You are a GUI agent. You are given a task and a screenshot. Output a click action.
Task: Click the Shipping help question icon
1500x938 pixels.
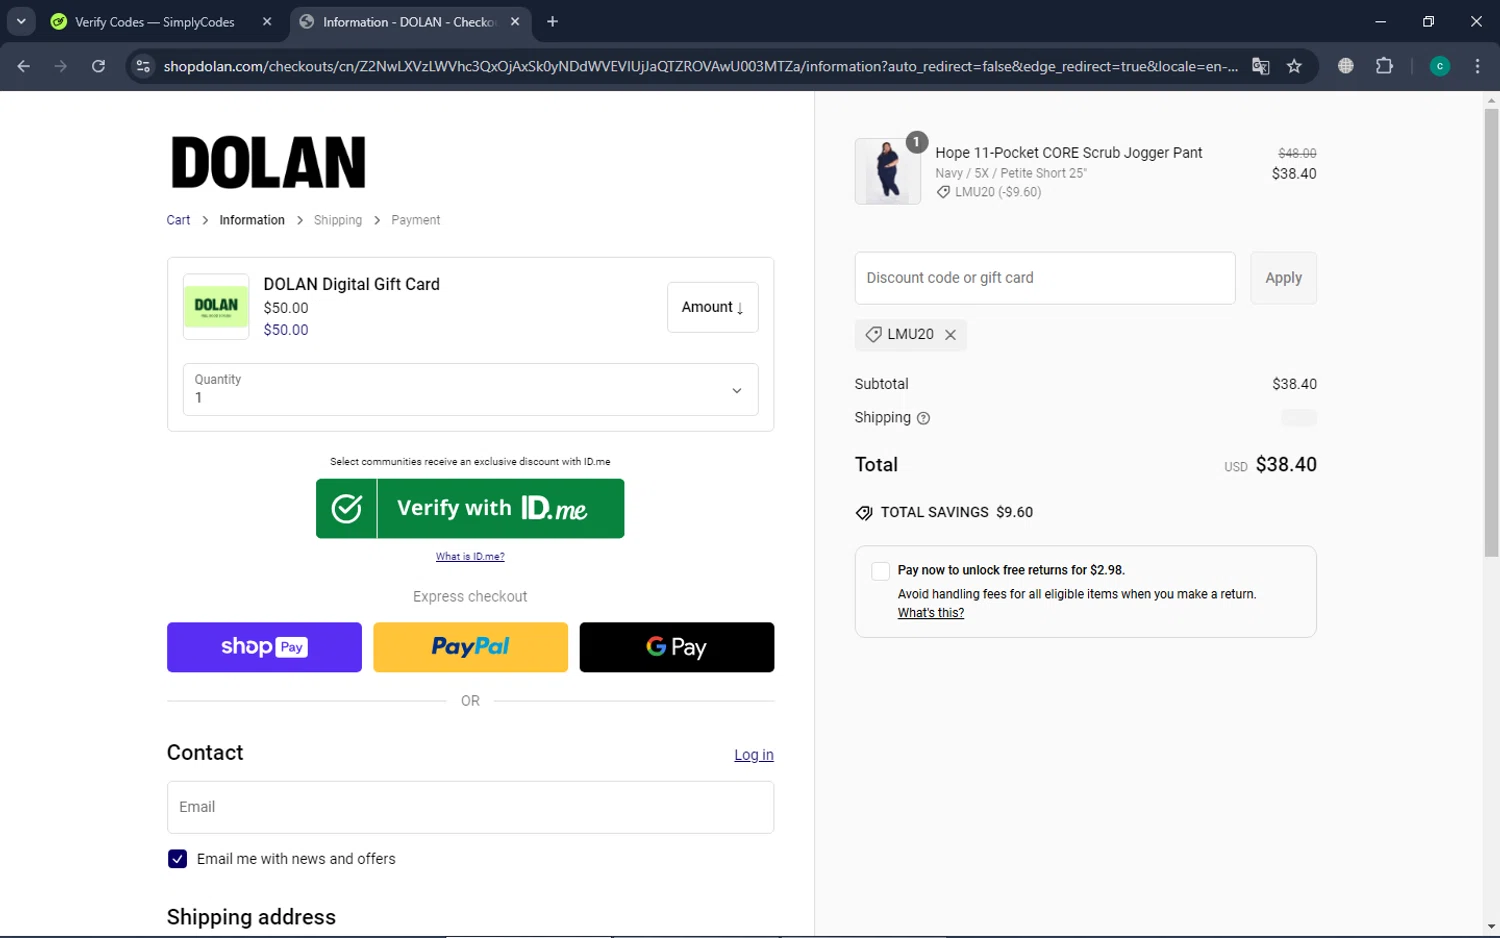923,418
